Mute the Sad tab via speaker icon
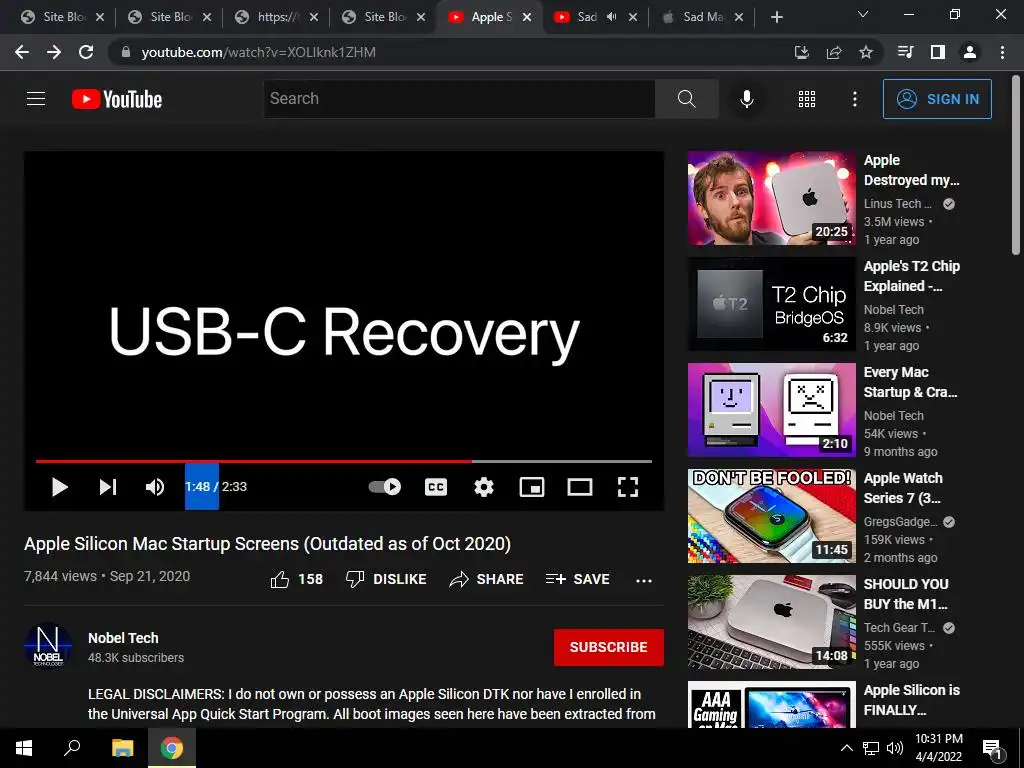Screen dimensions: 1024x768 click(x=611, y=17)
